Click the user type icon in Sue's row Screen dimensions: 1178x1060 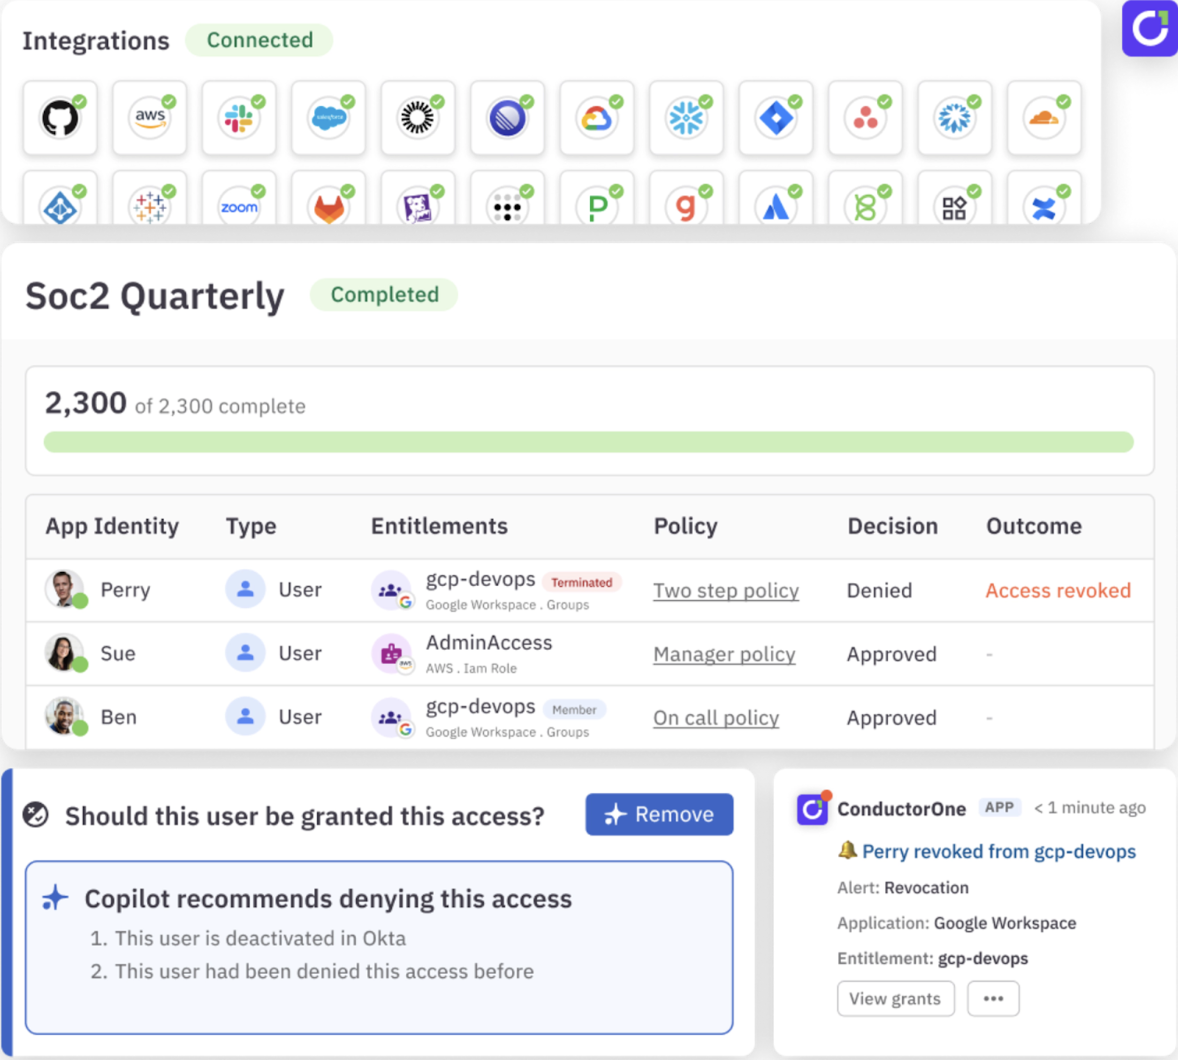coord(245,653)
